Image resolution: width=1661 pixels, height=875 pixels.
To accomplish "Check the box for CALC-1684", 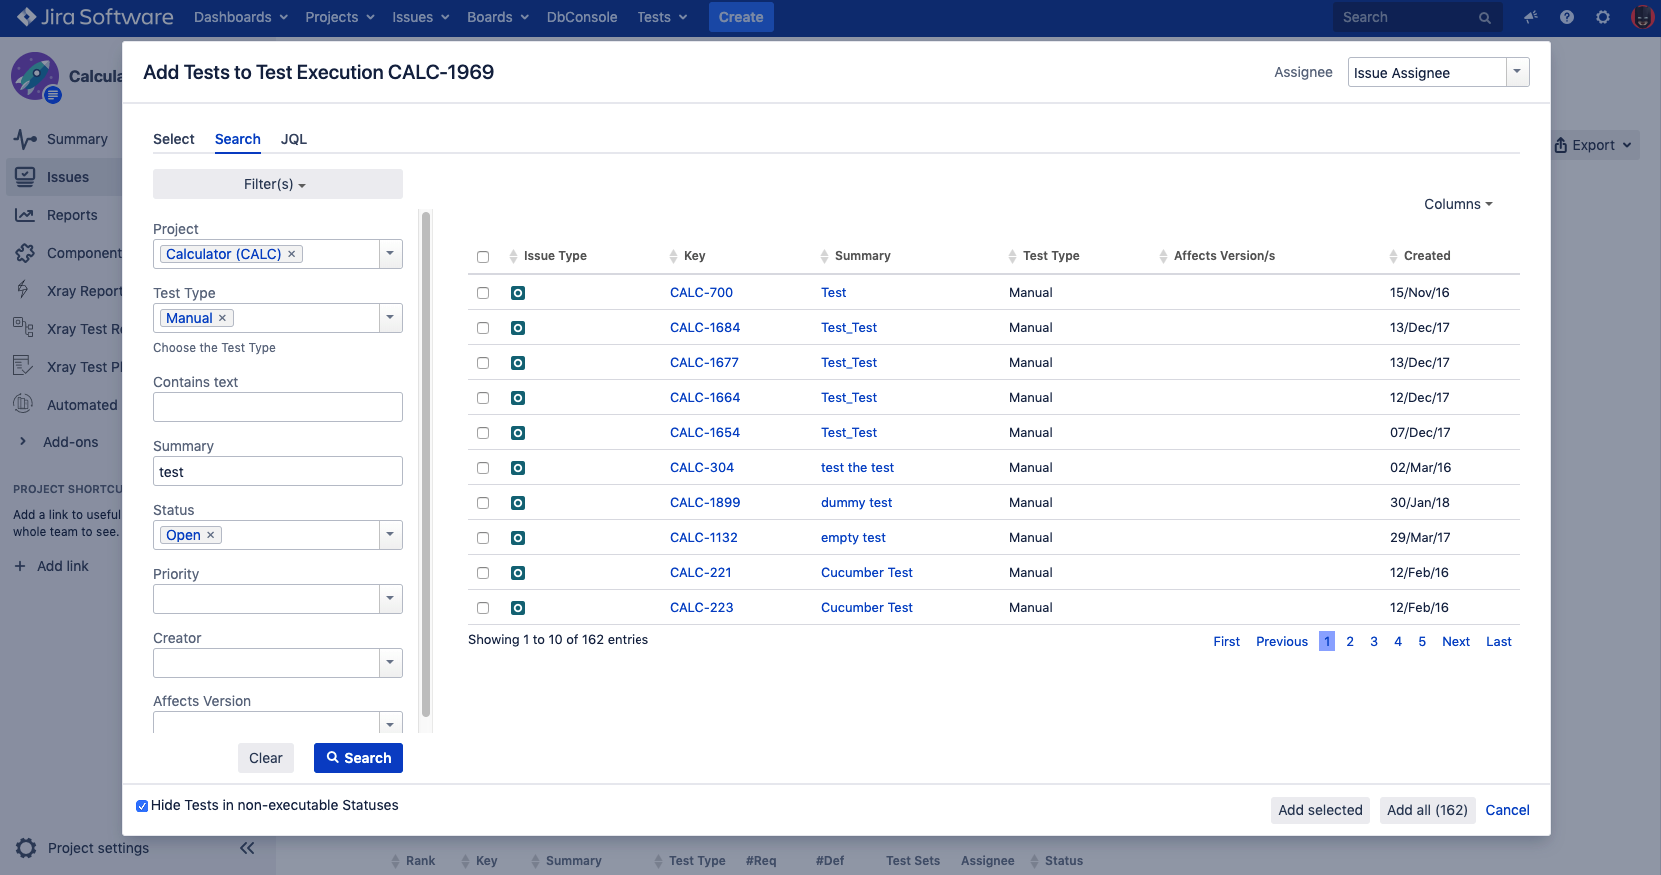I will point(483,328).
